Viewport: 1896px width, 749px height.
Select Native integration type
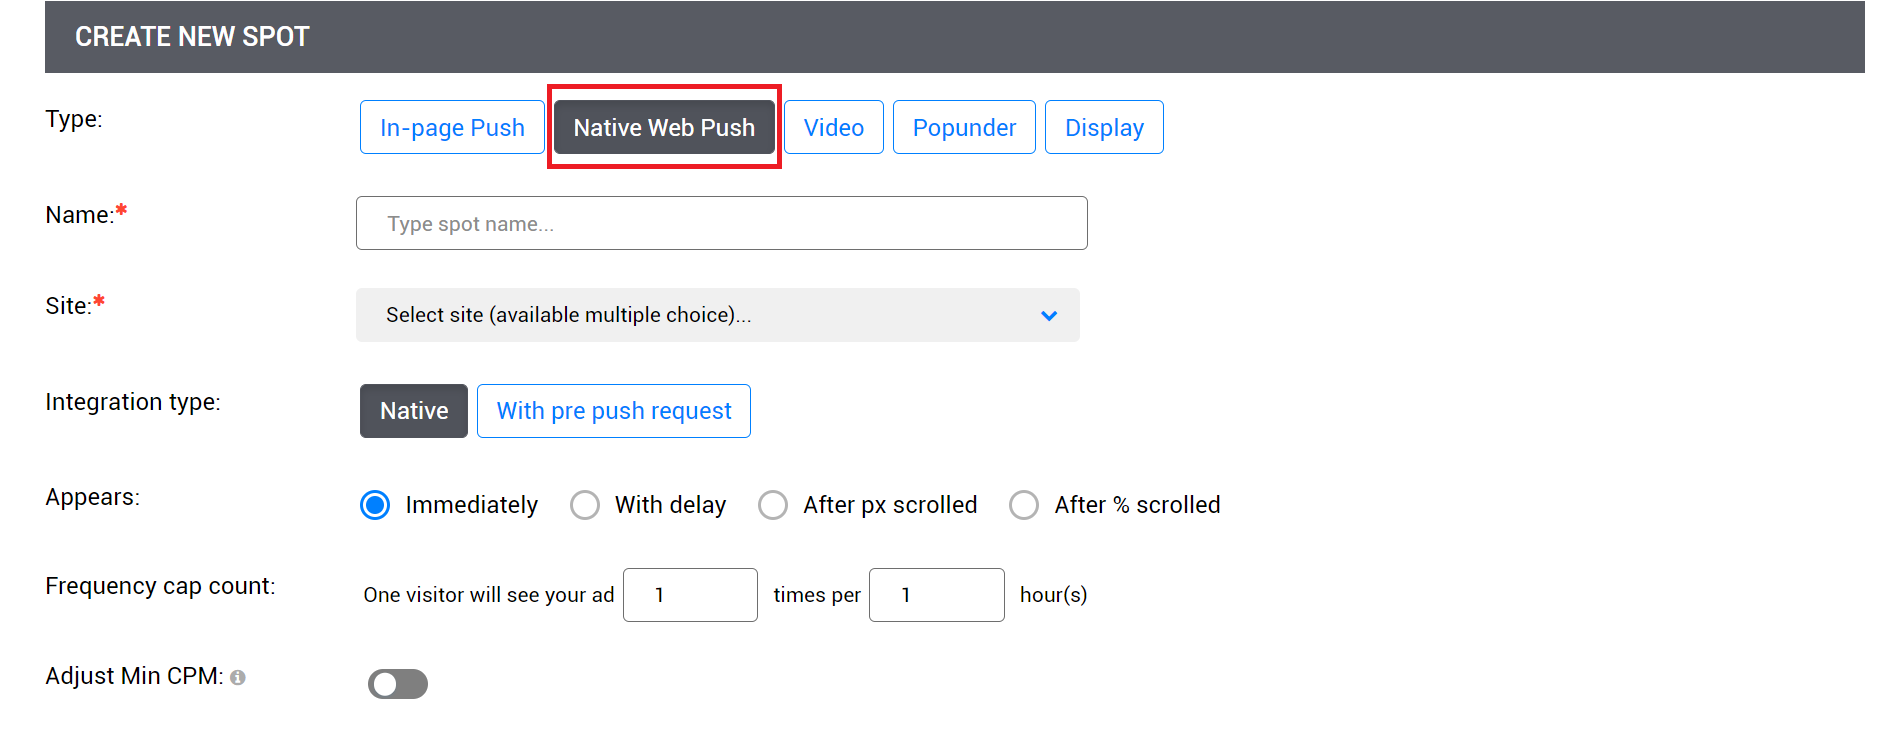click(x=413, y=411)
